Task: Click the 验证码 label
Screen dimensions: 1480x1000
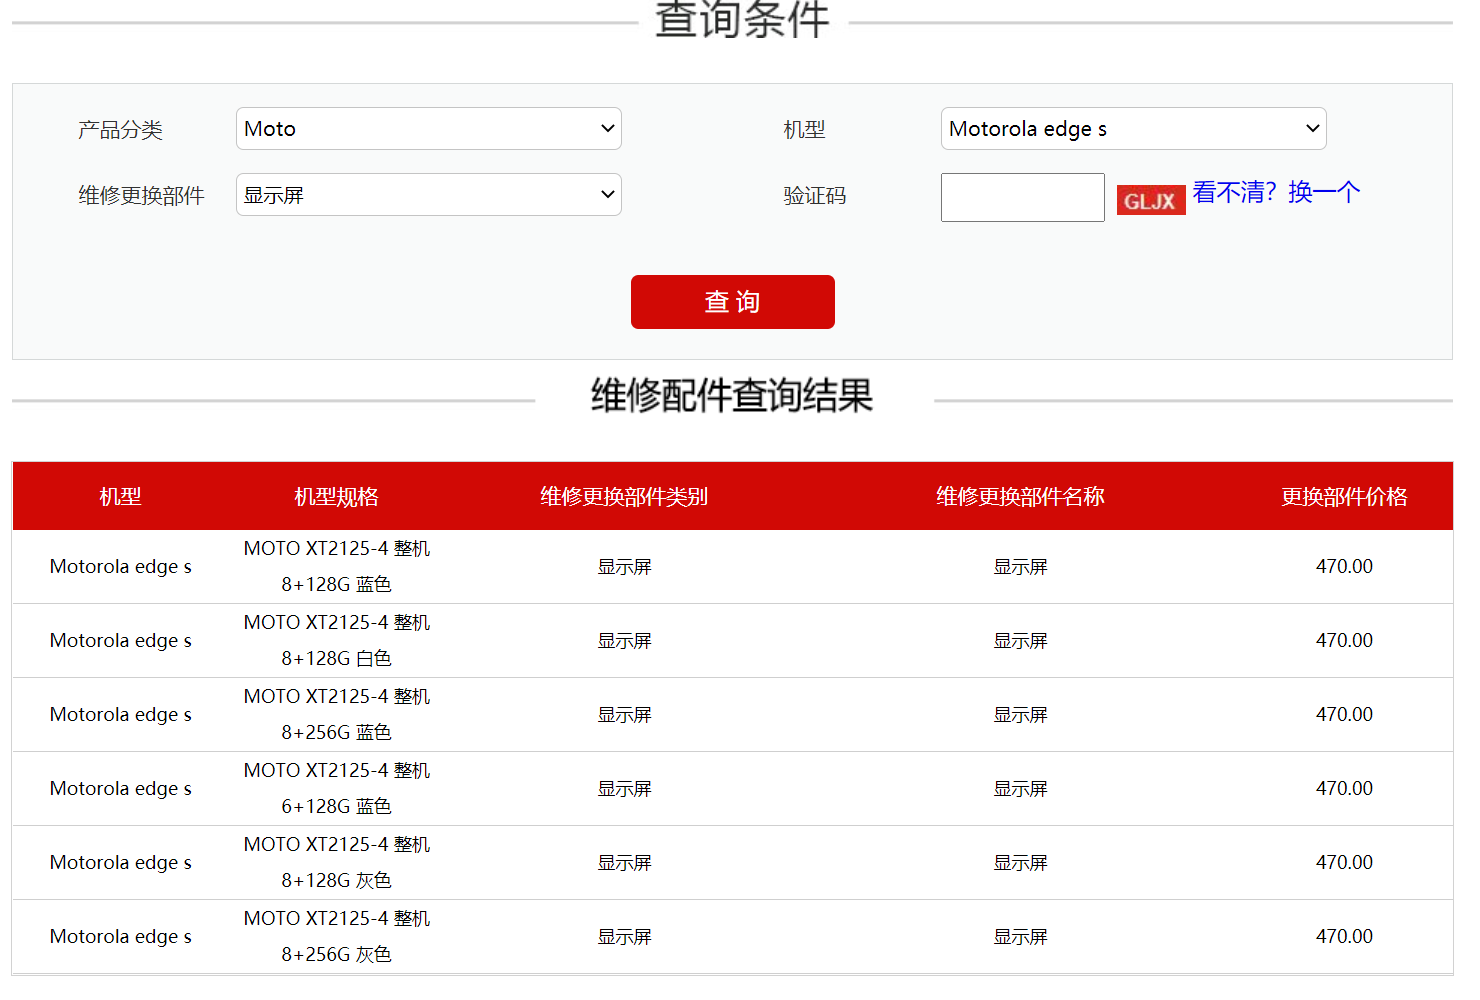Action: click(x=814, y=196)
